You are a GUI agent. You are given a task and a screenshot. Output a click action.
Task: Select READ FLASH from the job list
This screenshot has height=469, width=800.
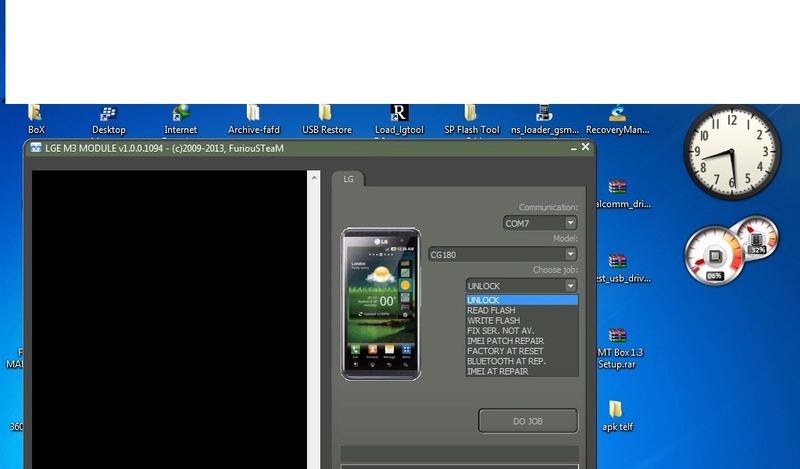tap(522, 310)
